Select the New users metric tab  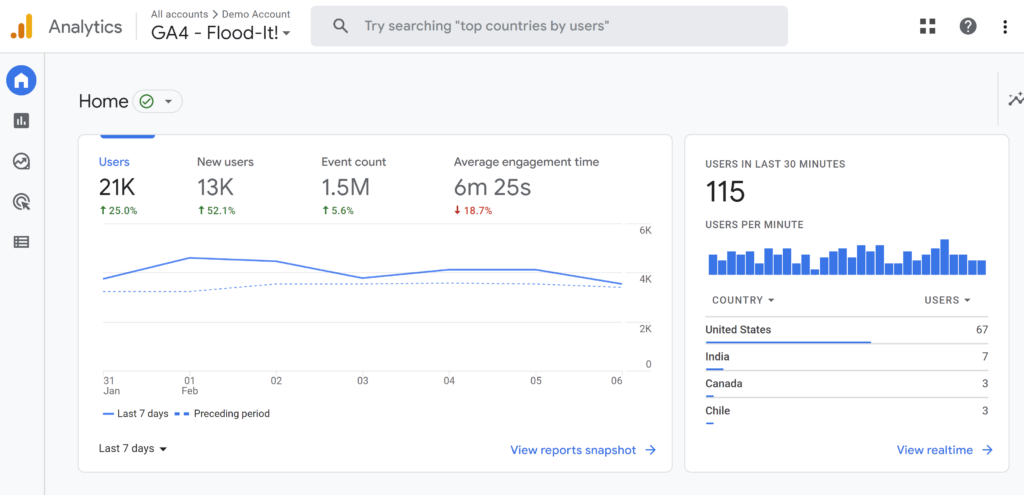225,186
